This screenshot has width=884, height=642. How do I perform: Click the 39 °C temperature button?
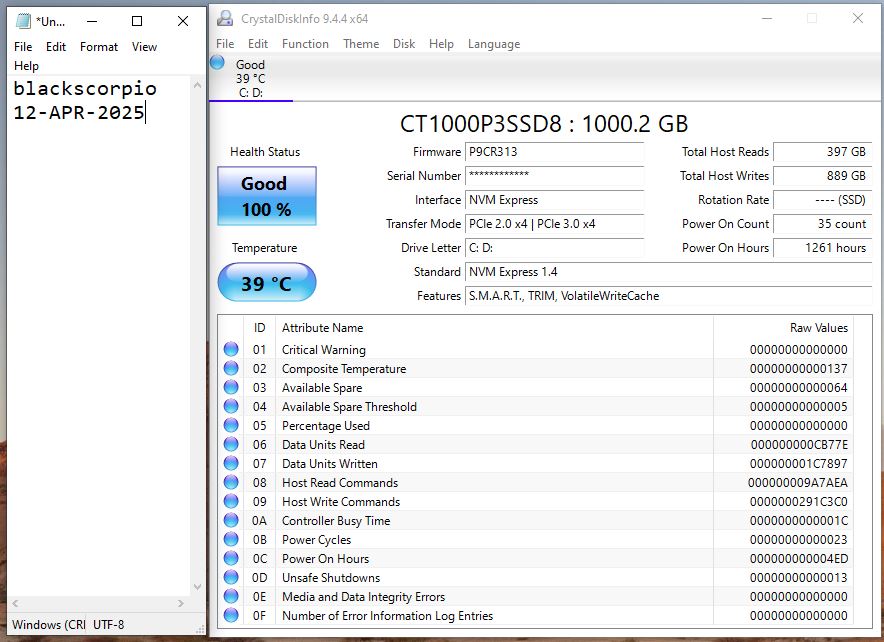pyautogui.click(x=267, y=282)
